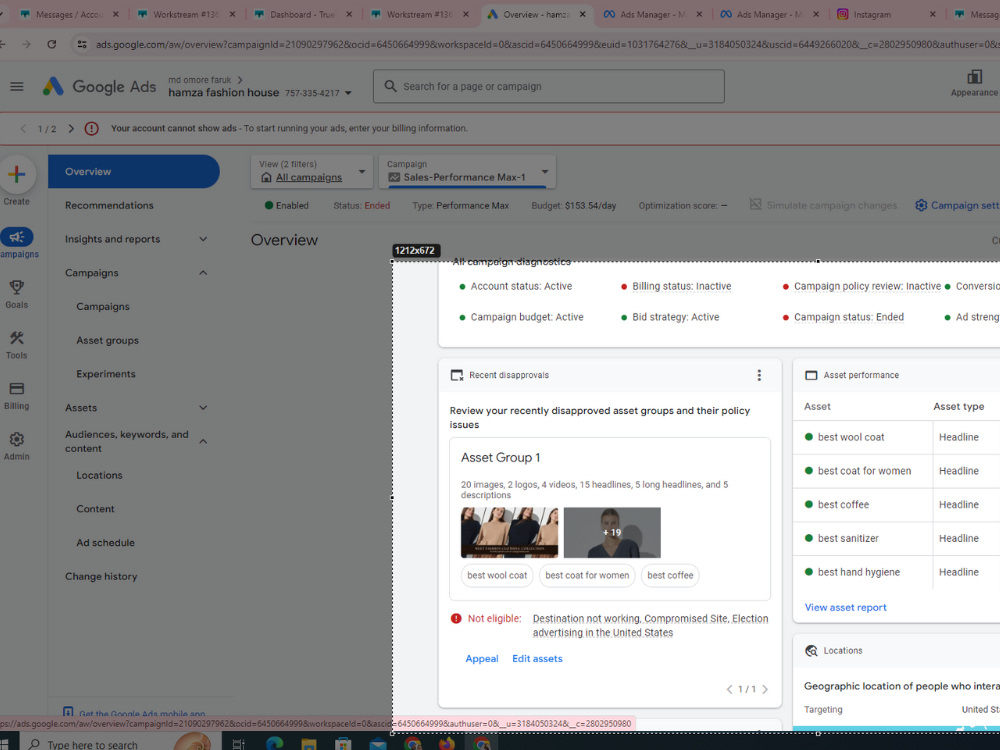This screenshot has height=750, width=1000.
Task: Open account dropdown for hamza fashion house
Action: coord(348,93)
